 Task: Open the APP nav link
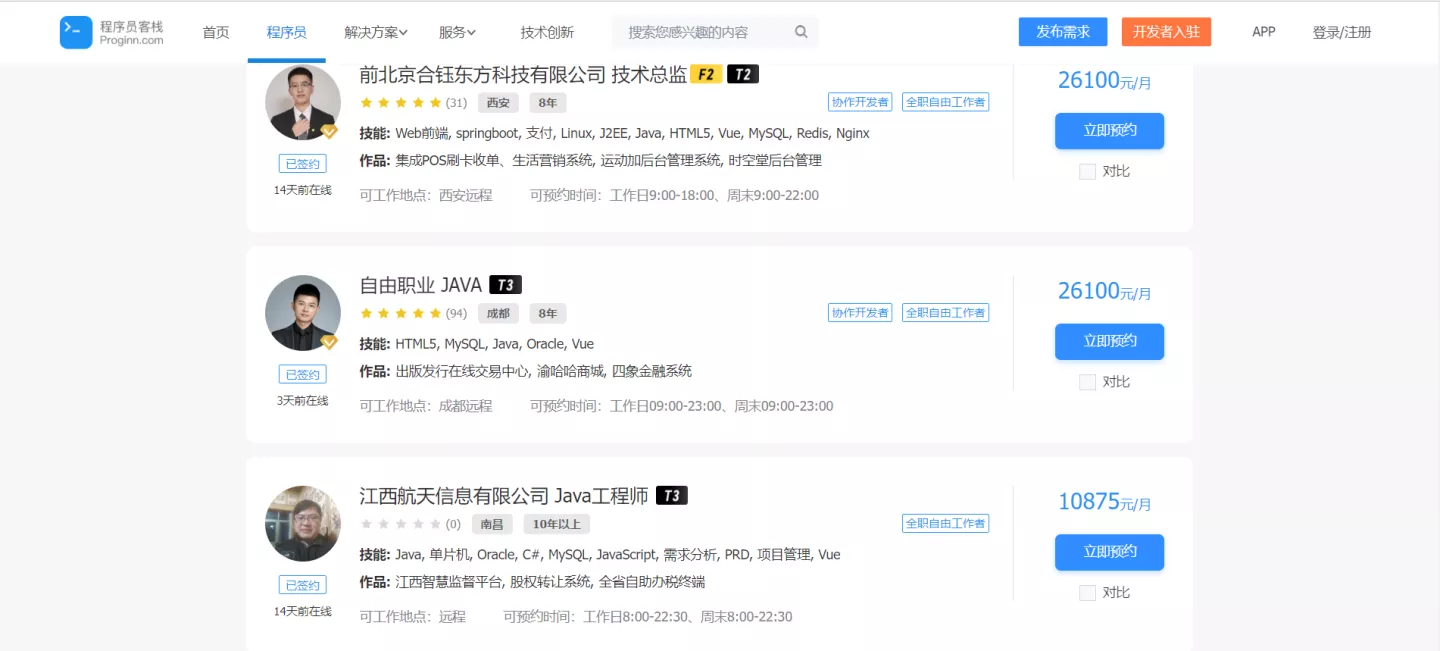click(x=1264, y=32)
